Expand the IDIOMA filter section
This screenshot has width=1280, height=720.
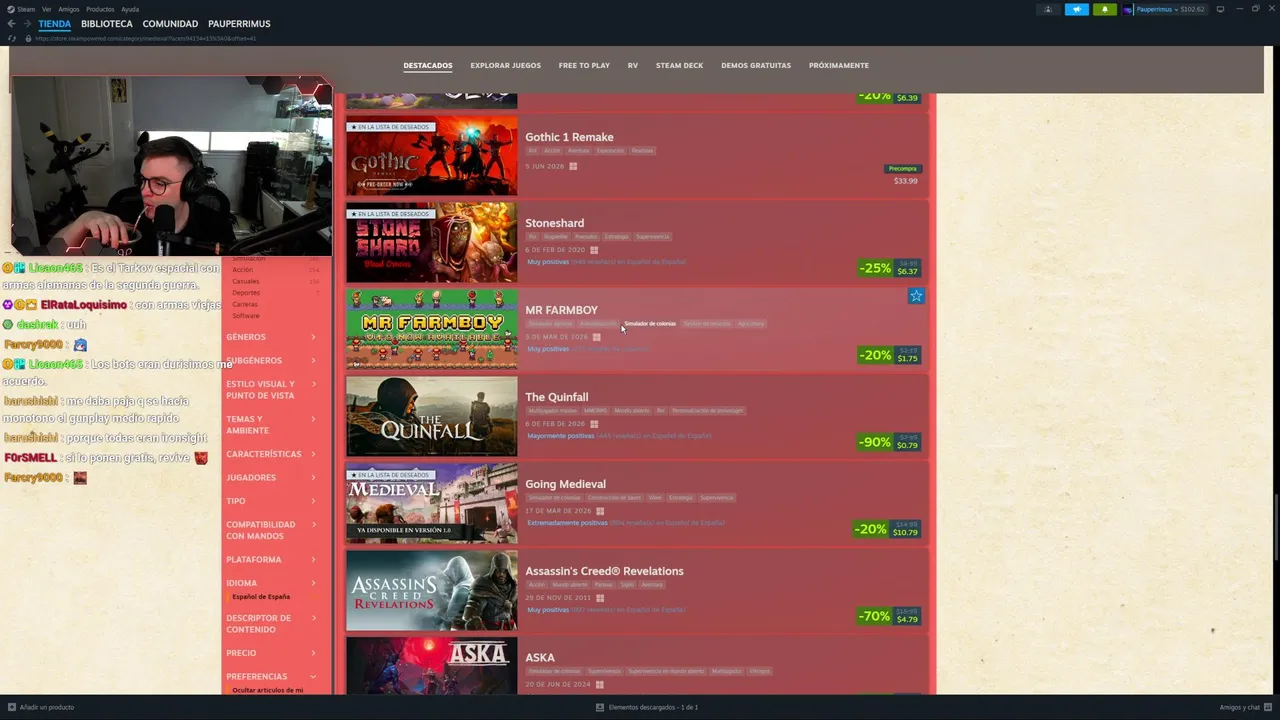coord(271,583)
